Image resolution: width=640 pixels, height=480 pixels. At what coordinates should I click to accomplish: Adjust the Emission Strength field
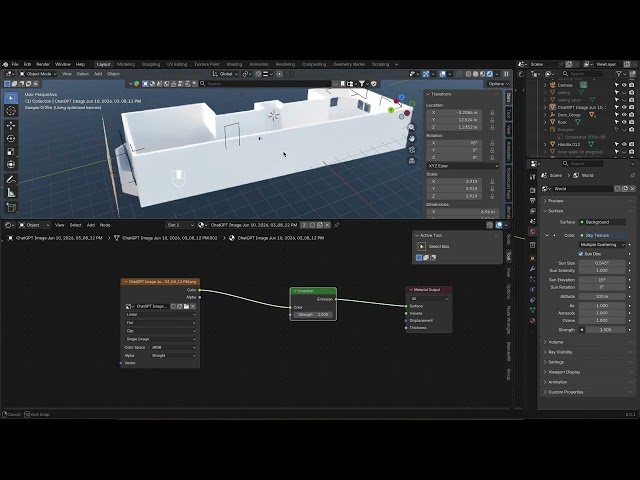tap(313, 315)
